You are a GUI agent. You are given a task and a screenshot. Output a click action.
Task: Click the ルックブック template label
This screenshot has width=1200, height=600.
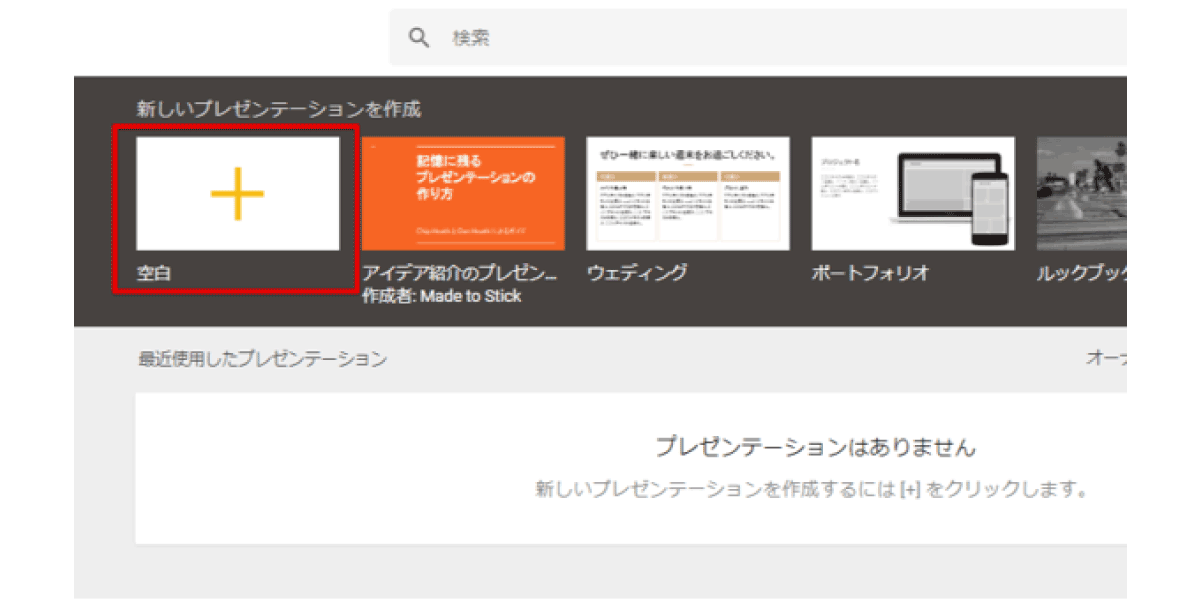coord(1082,272)
